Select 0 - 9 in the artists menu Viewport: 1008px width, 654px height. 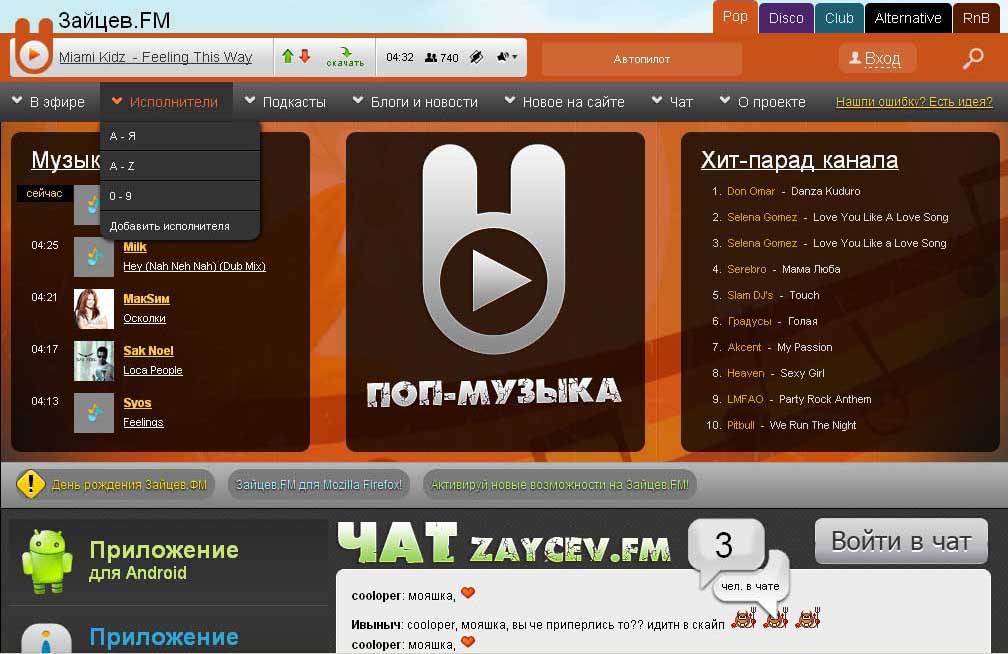coord(180,196)
